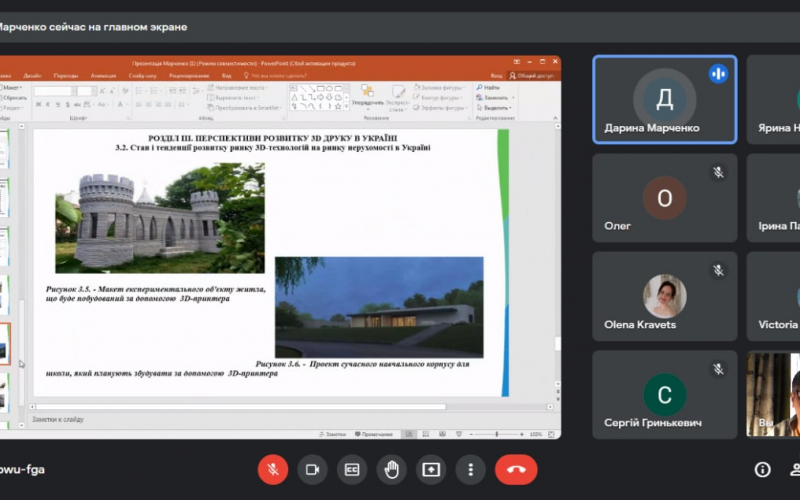Collapse the ribbon with the chevron
This screenshot has width=800, height=500.
point(555,118)
